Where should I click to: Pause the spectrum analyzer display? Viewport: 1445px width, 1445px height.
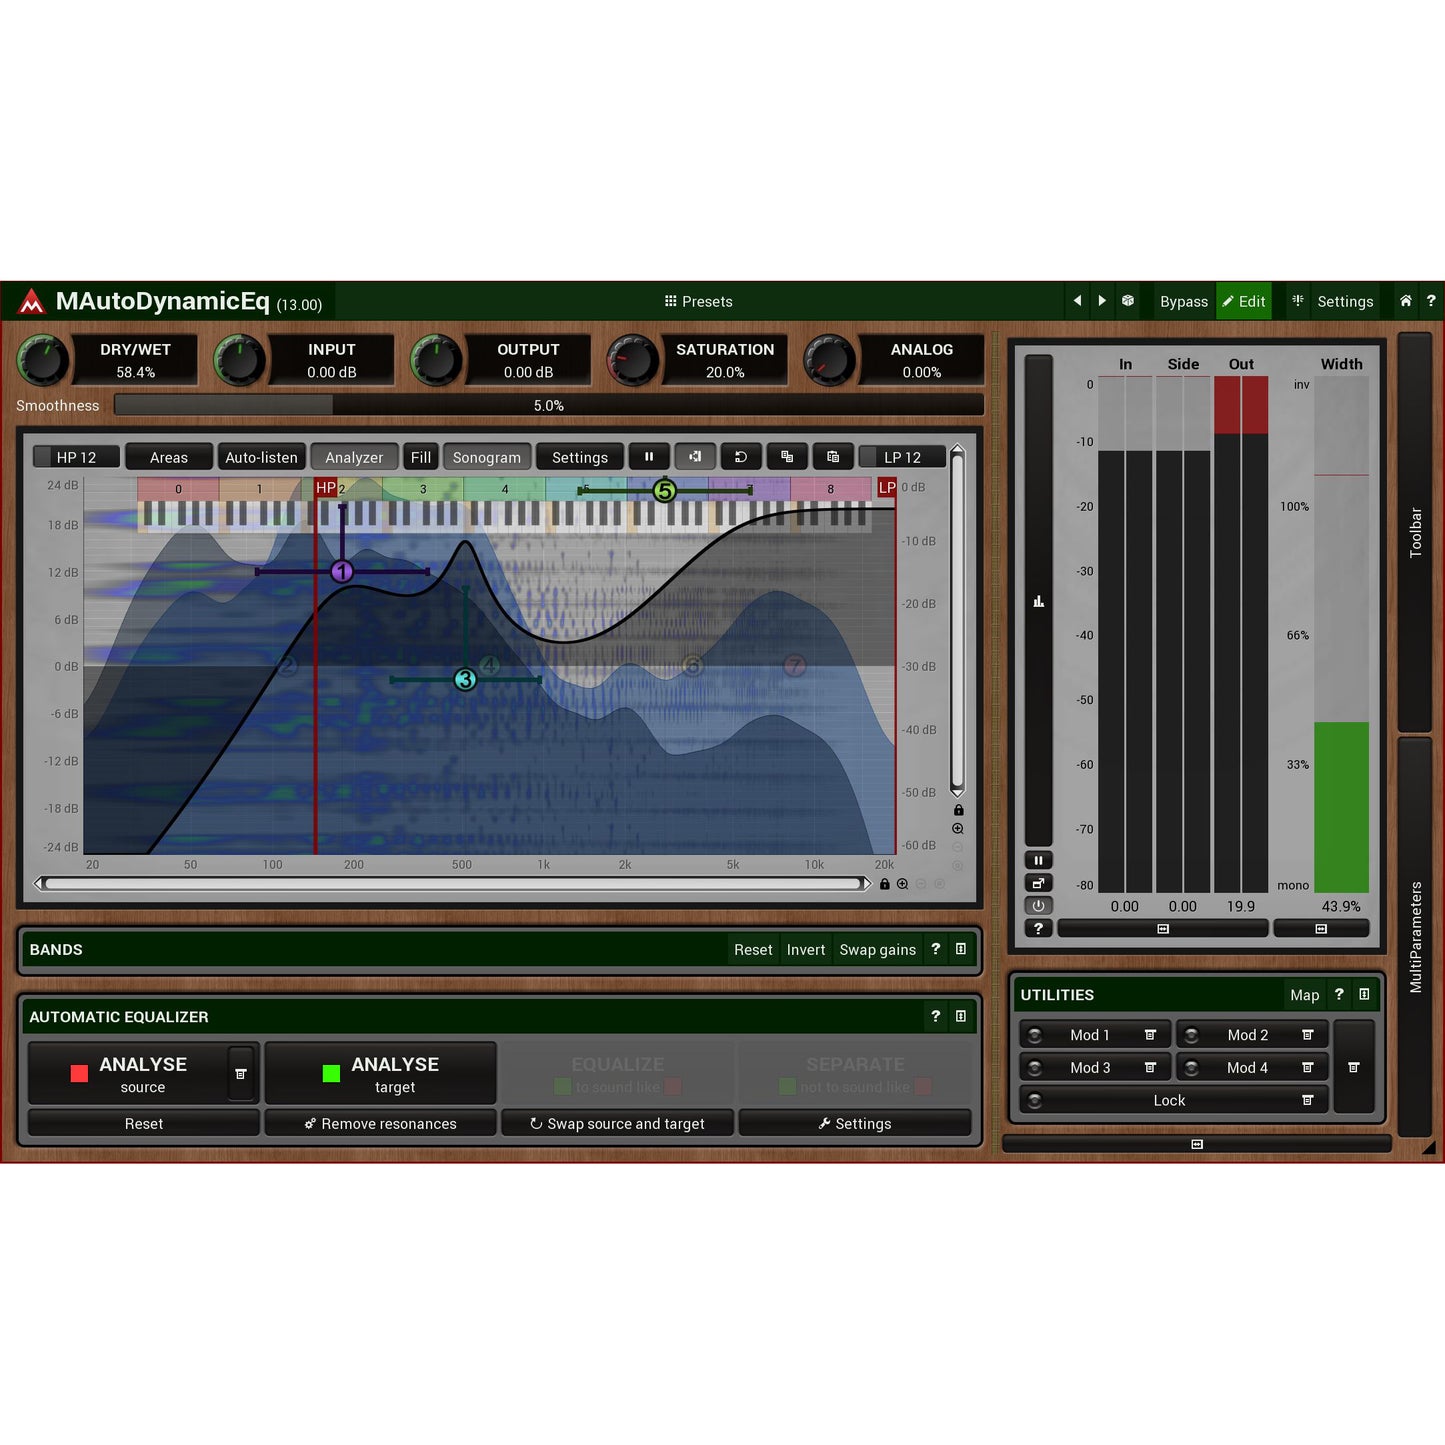pos(649,457)
